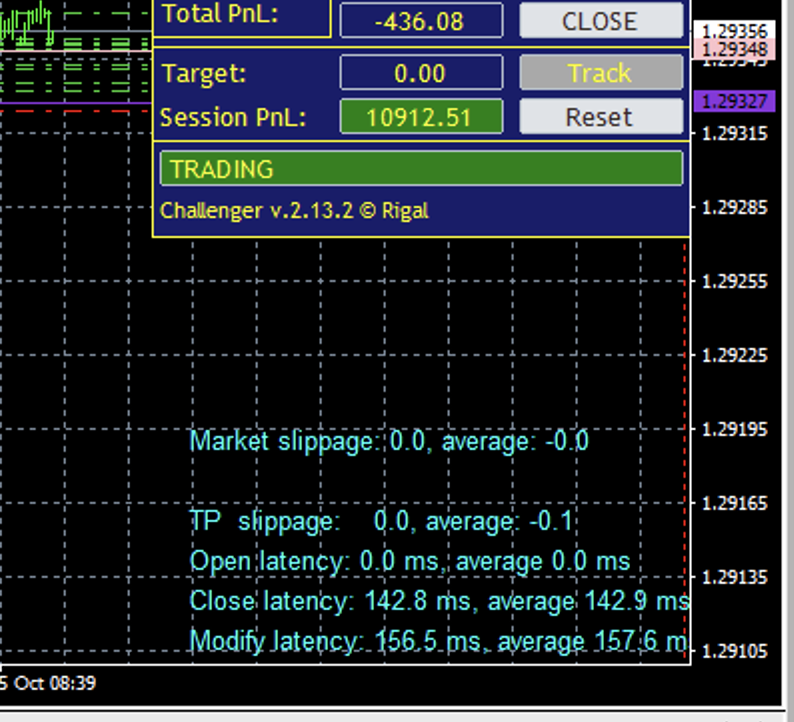
Task: Click the green candlestick bars on chart
Action: click(27, 23)
